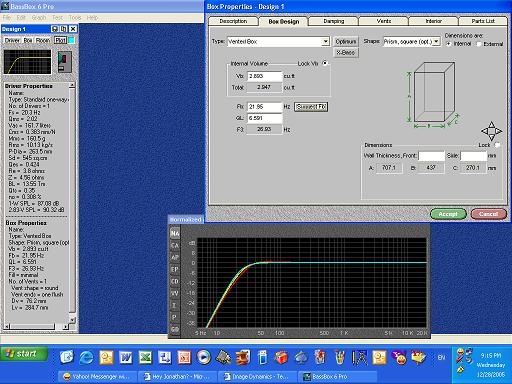Click the cyan plot color swatch
512x384 pixels.
71,40
